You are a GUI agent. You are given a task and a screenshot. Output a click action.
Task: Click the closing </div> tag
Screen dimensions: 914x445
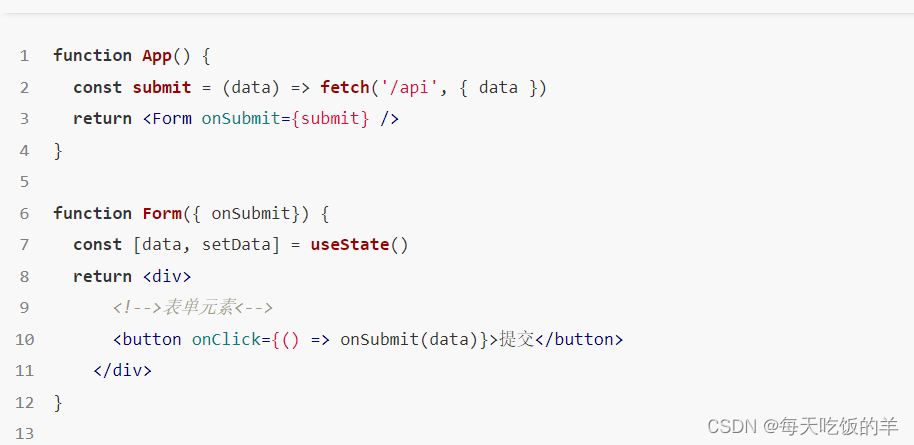pyautogui.click(x=122, y=370)
